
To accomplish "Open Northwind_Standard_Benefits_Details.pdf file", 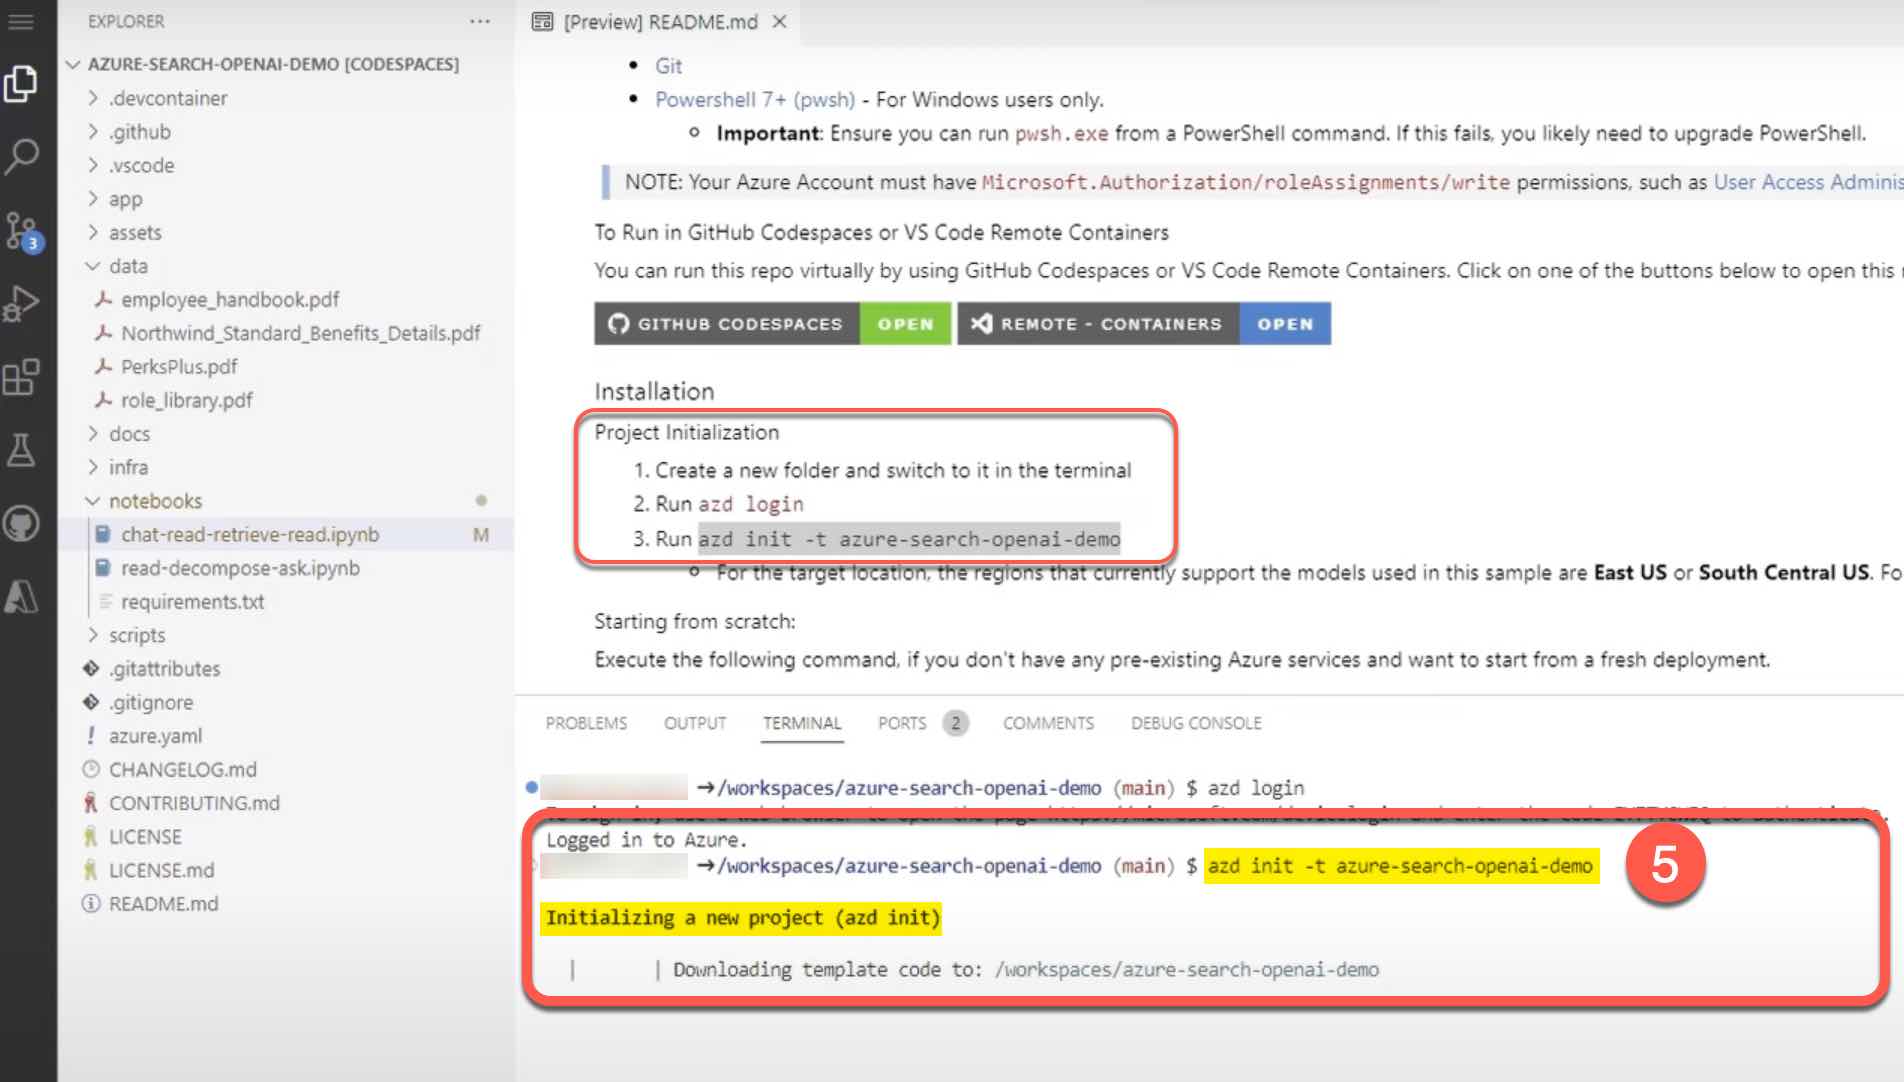I will [300, 333].
